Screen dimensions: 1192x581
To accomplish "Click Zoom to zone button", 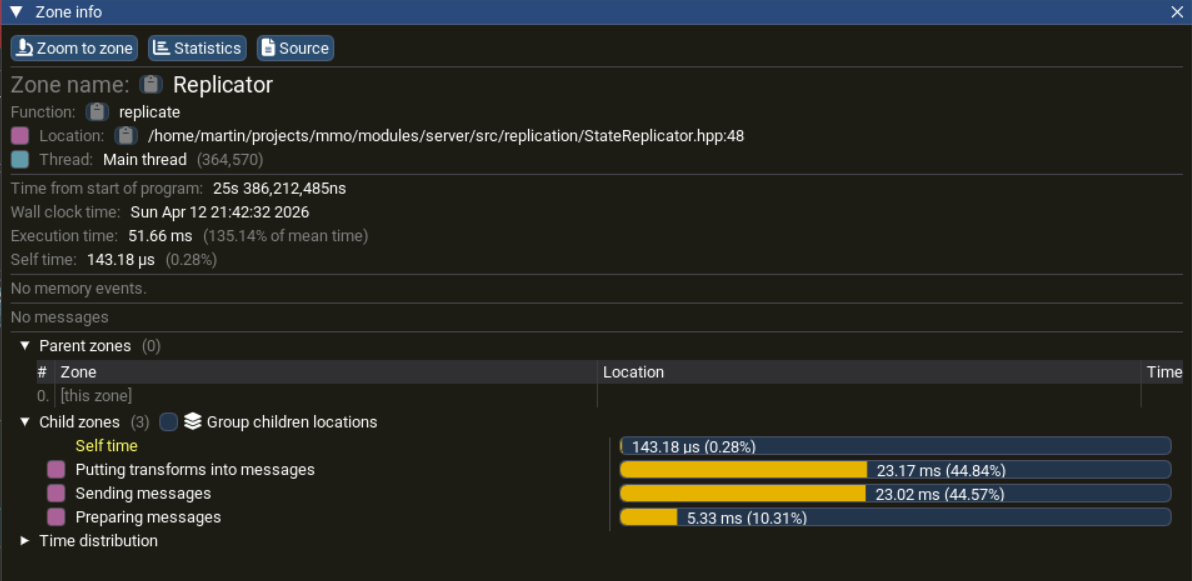I will click(74, 48).
